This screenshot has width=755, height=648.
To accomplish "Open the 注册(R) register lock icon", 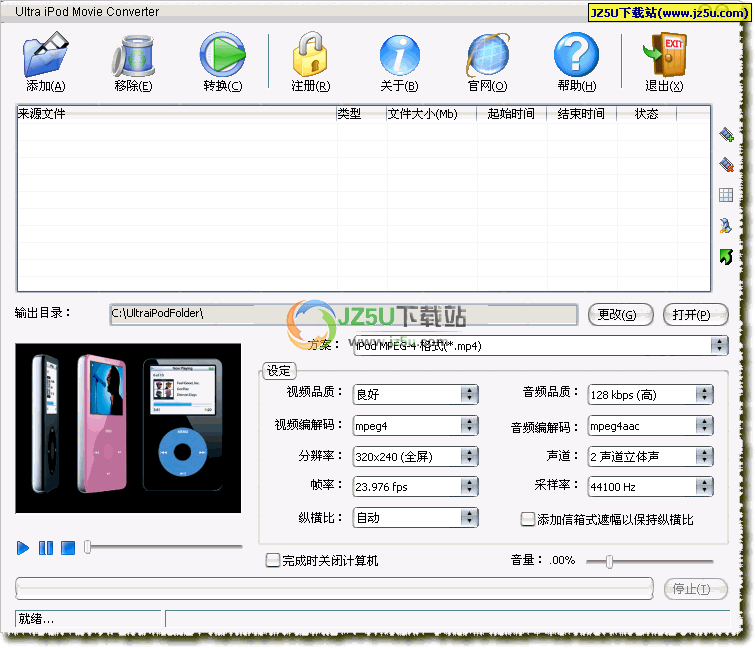I will pos(311,54).
